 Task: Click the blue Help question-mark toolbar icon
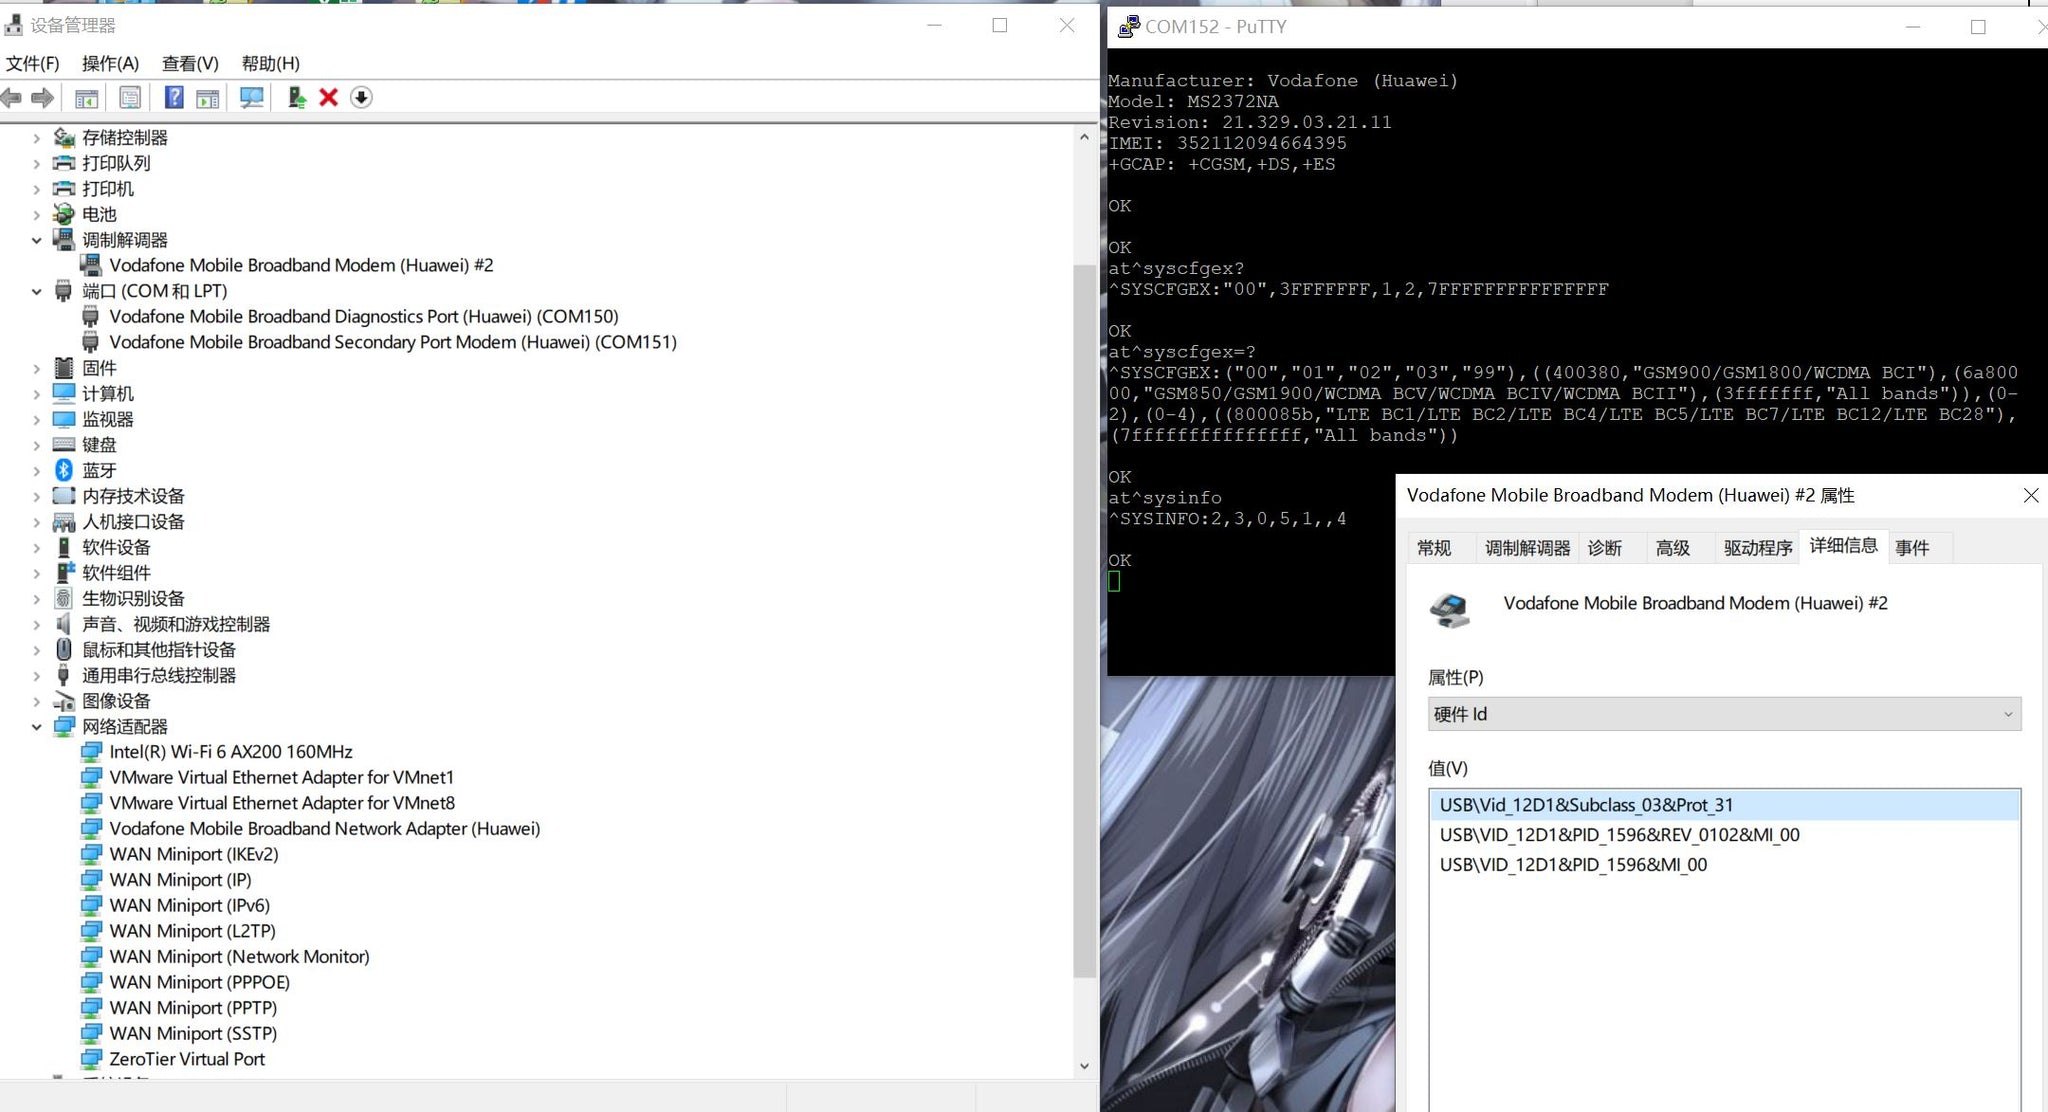pyautogui.click(x=174, y=97)
